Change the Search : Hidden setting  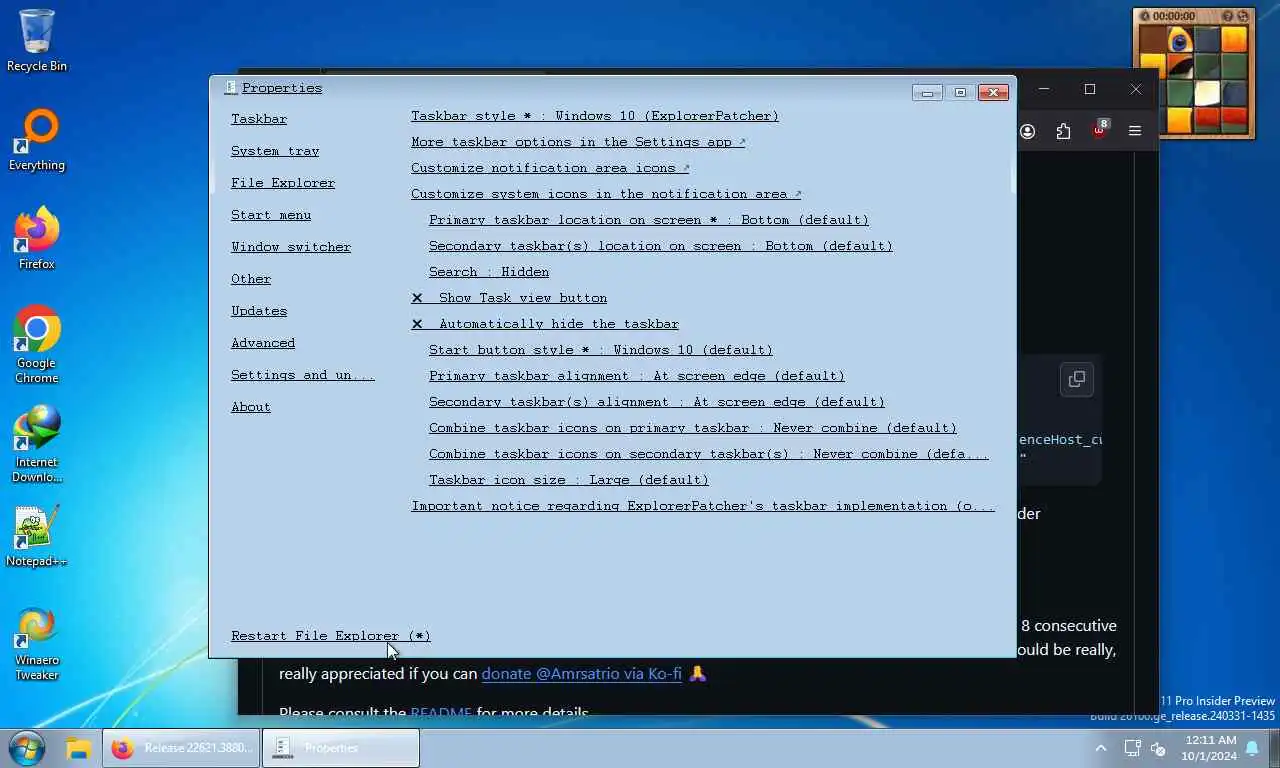pyautogui.click(x=489, y=272)
